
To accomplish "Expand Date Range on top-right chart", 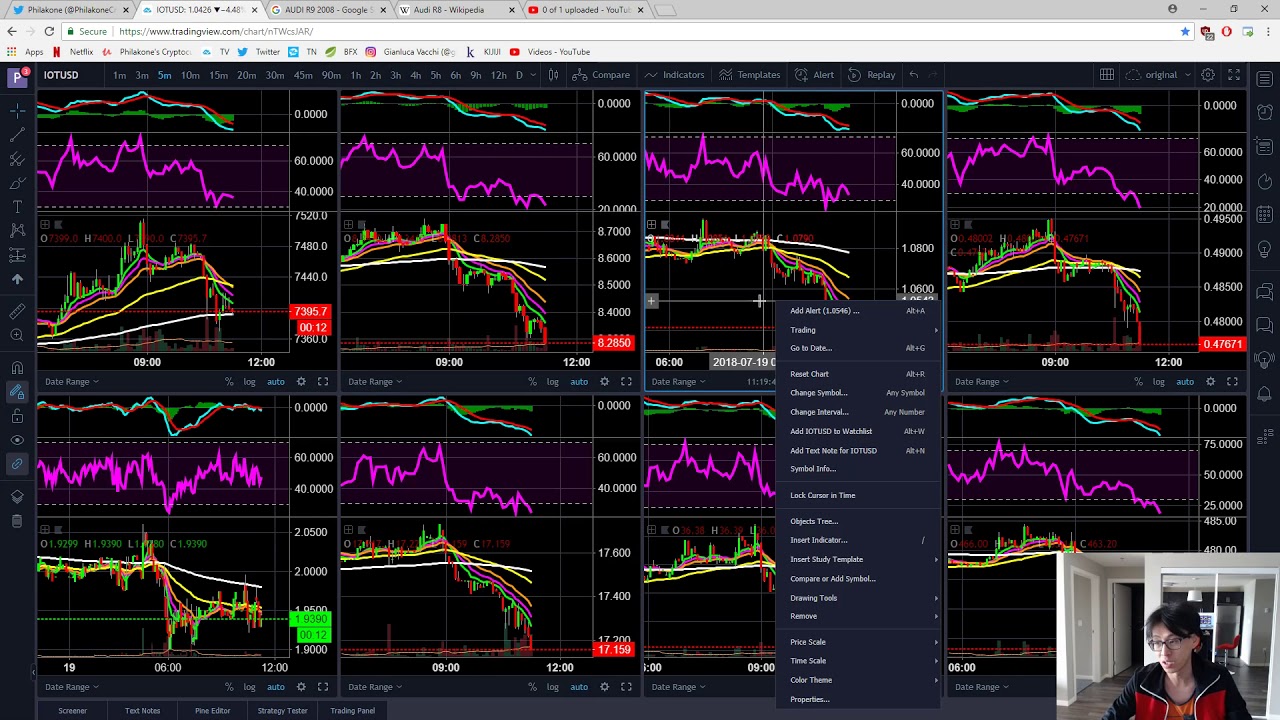I will [981, 381].
